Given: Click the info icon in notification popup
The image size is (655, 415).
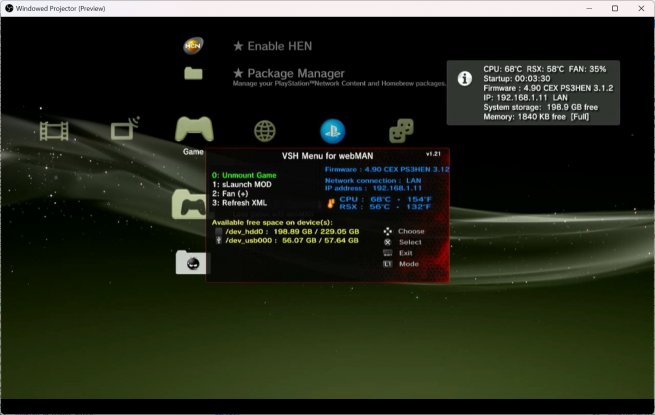Looking at the screenshot, I should point(464,78).
